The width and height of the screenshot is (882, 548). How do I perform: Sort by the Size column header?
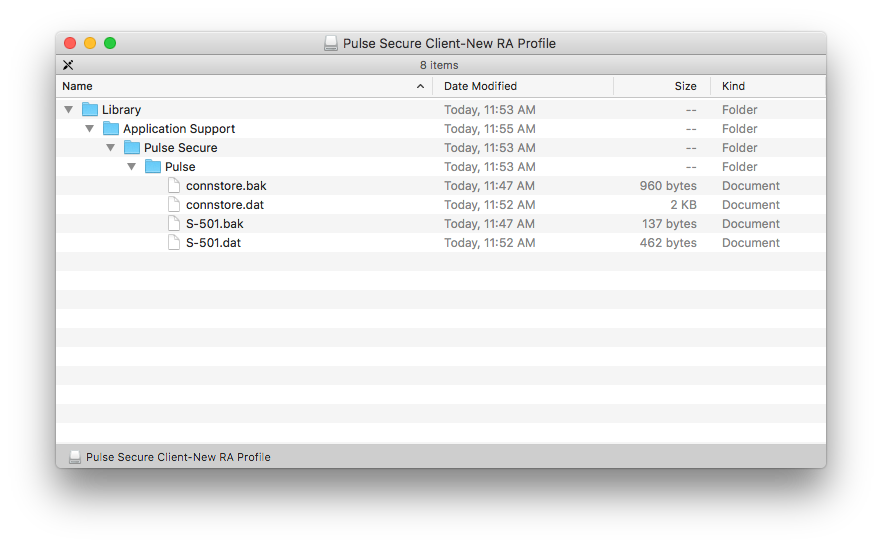point(662,86)
